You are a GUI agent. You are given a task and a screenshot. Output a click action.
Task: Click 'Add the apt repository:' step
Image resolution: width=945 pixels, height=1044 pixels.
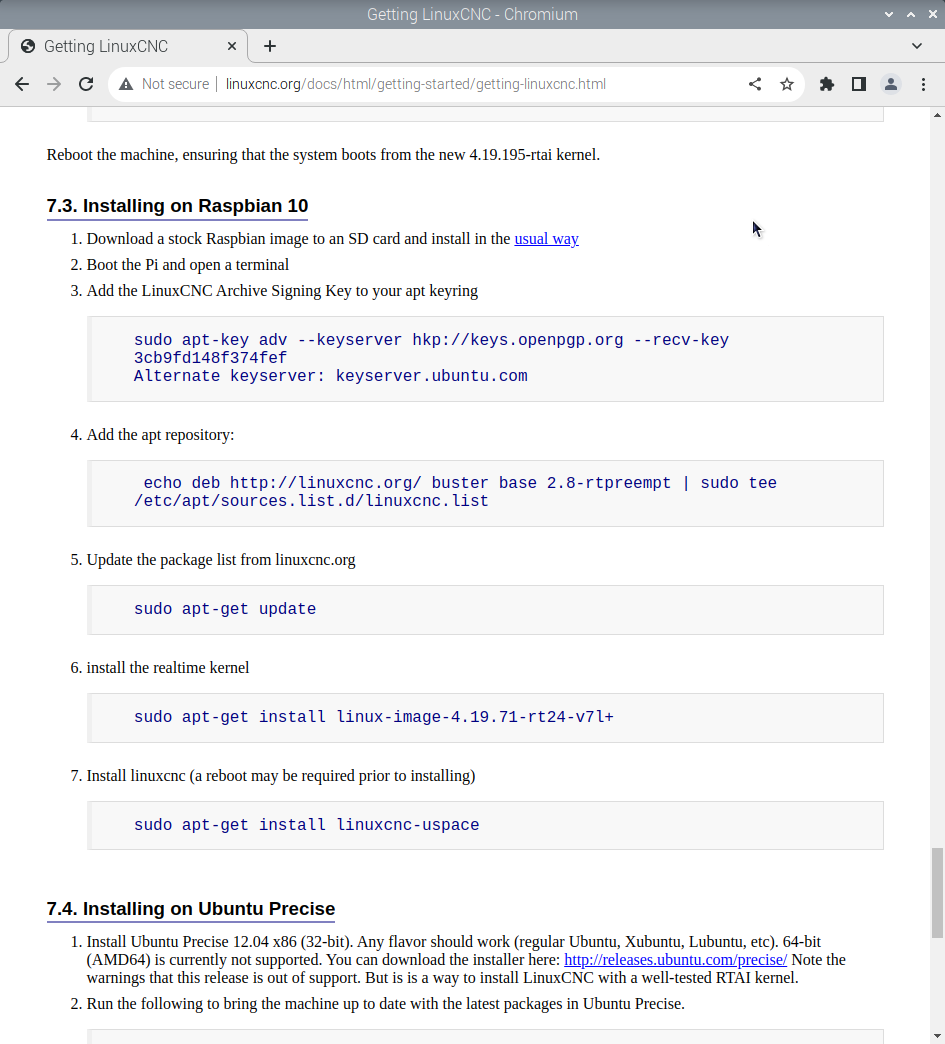coord(160,434)
